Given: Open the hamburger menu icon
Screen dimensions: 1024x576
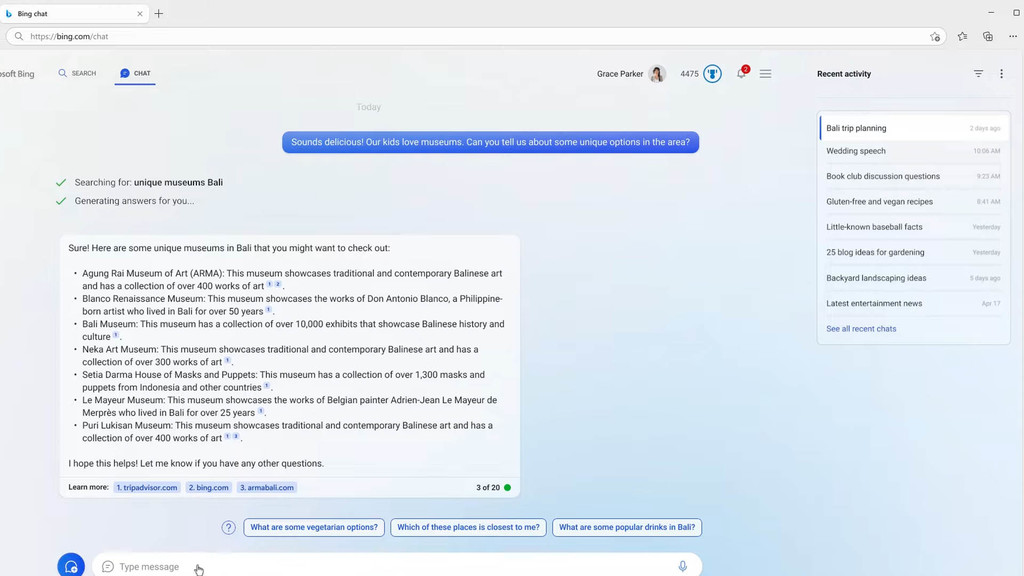Looking at the screenshot, I should [x=765, y=74].
